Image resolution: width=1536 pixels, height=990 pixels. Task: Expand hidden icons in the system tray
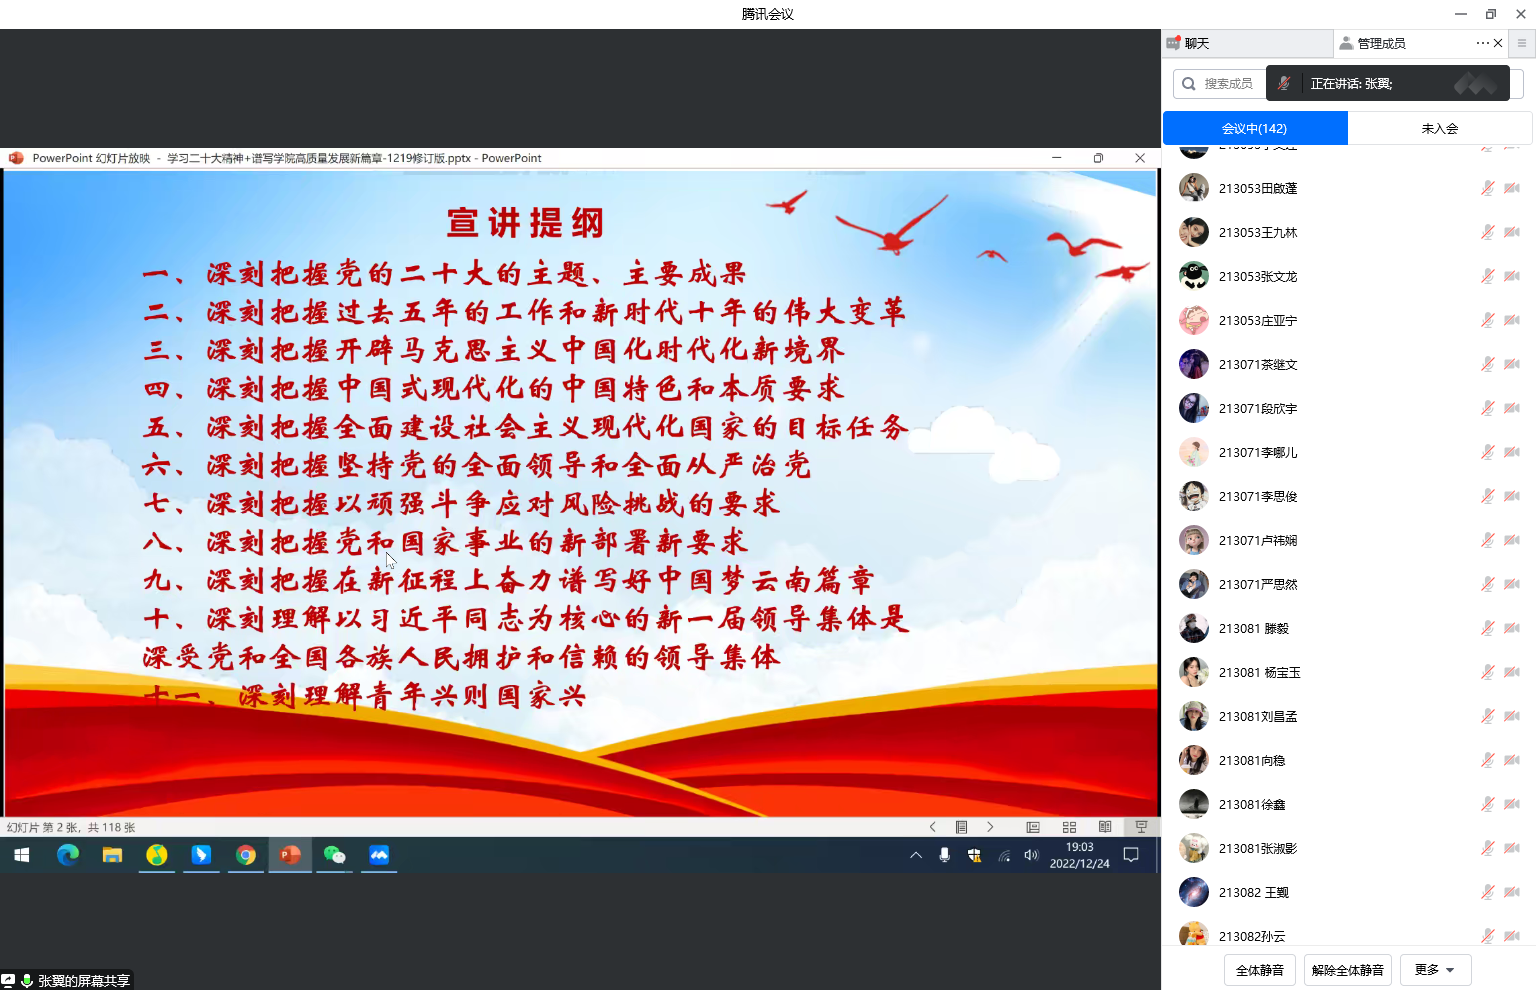(x=915, y=855)
